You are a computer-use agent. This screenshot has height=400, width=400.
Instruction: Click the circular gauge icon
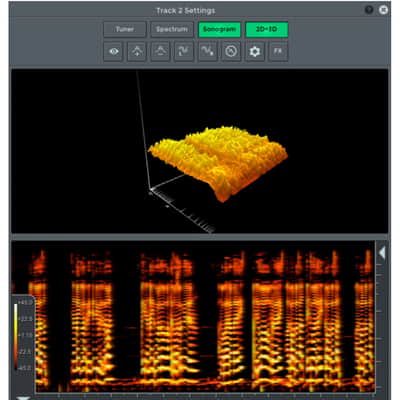[x=231, y=52]
